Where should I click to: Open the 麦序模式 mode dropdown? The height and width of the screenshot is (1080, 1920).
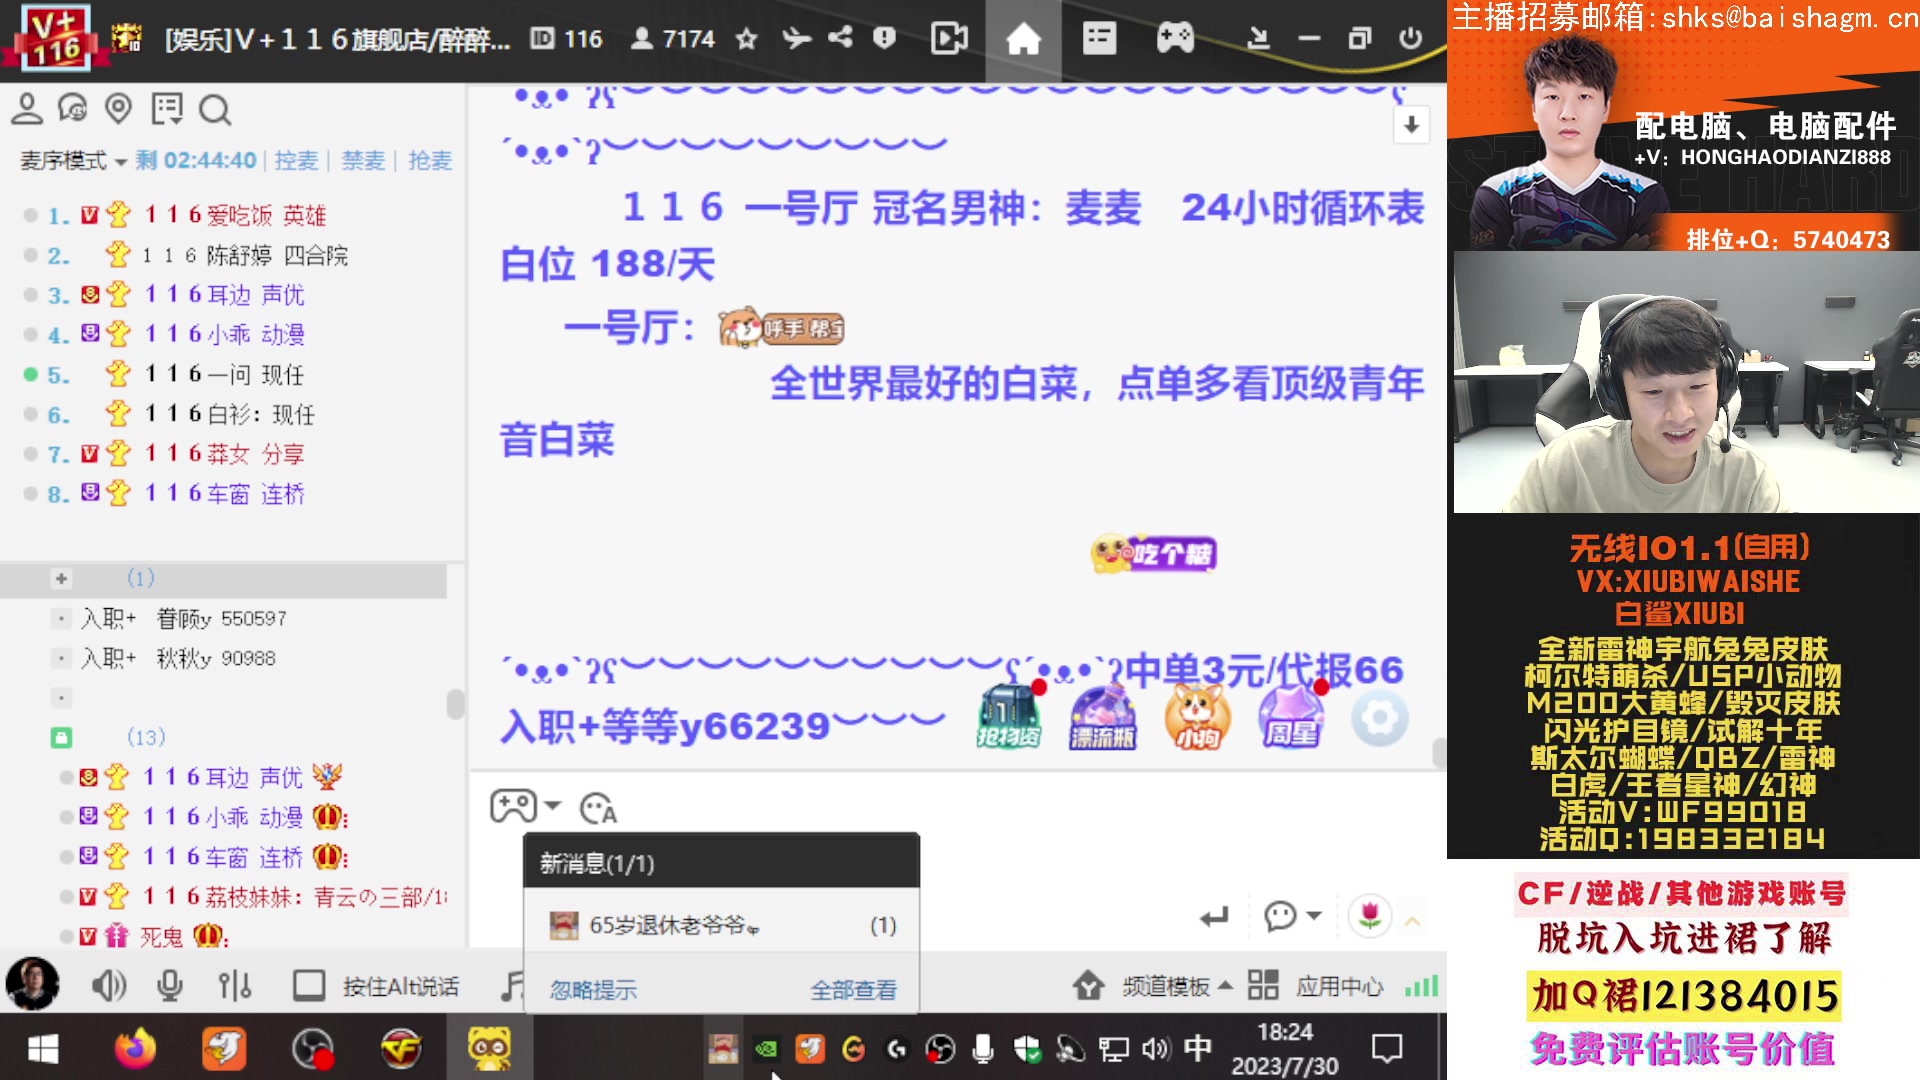pyautogui.click(x=73, y=161)
